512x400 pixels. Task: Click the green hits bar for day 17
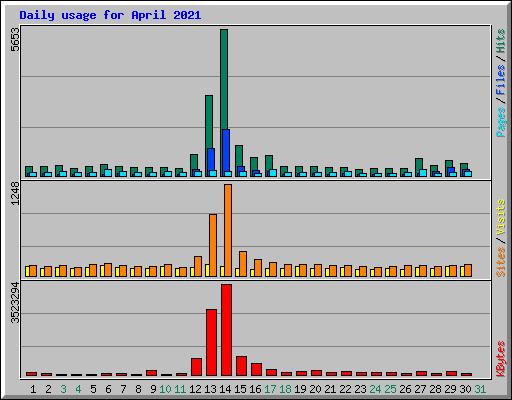point(269,163)
